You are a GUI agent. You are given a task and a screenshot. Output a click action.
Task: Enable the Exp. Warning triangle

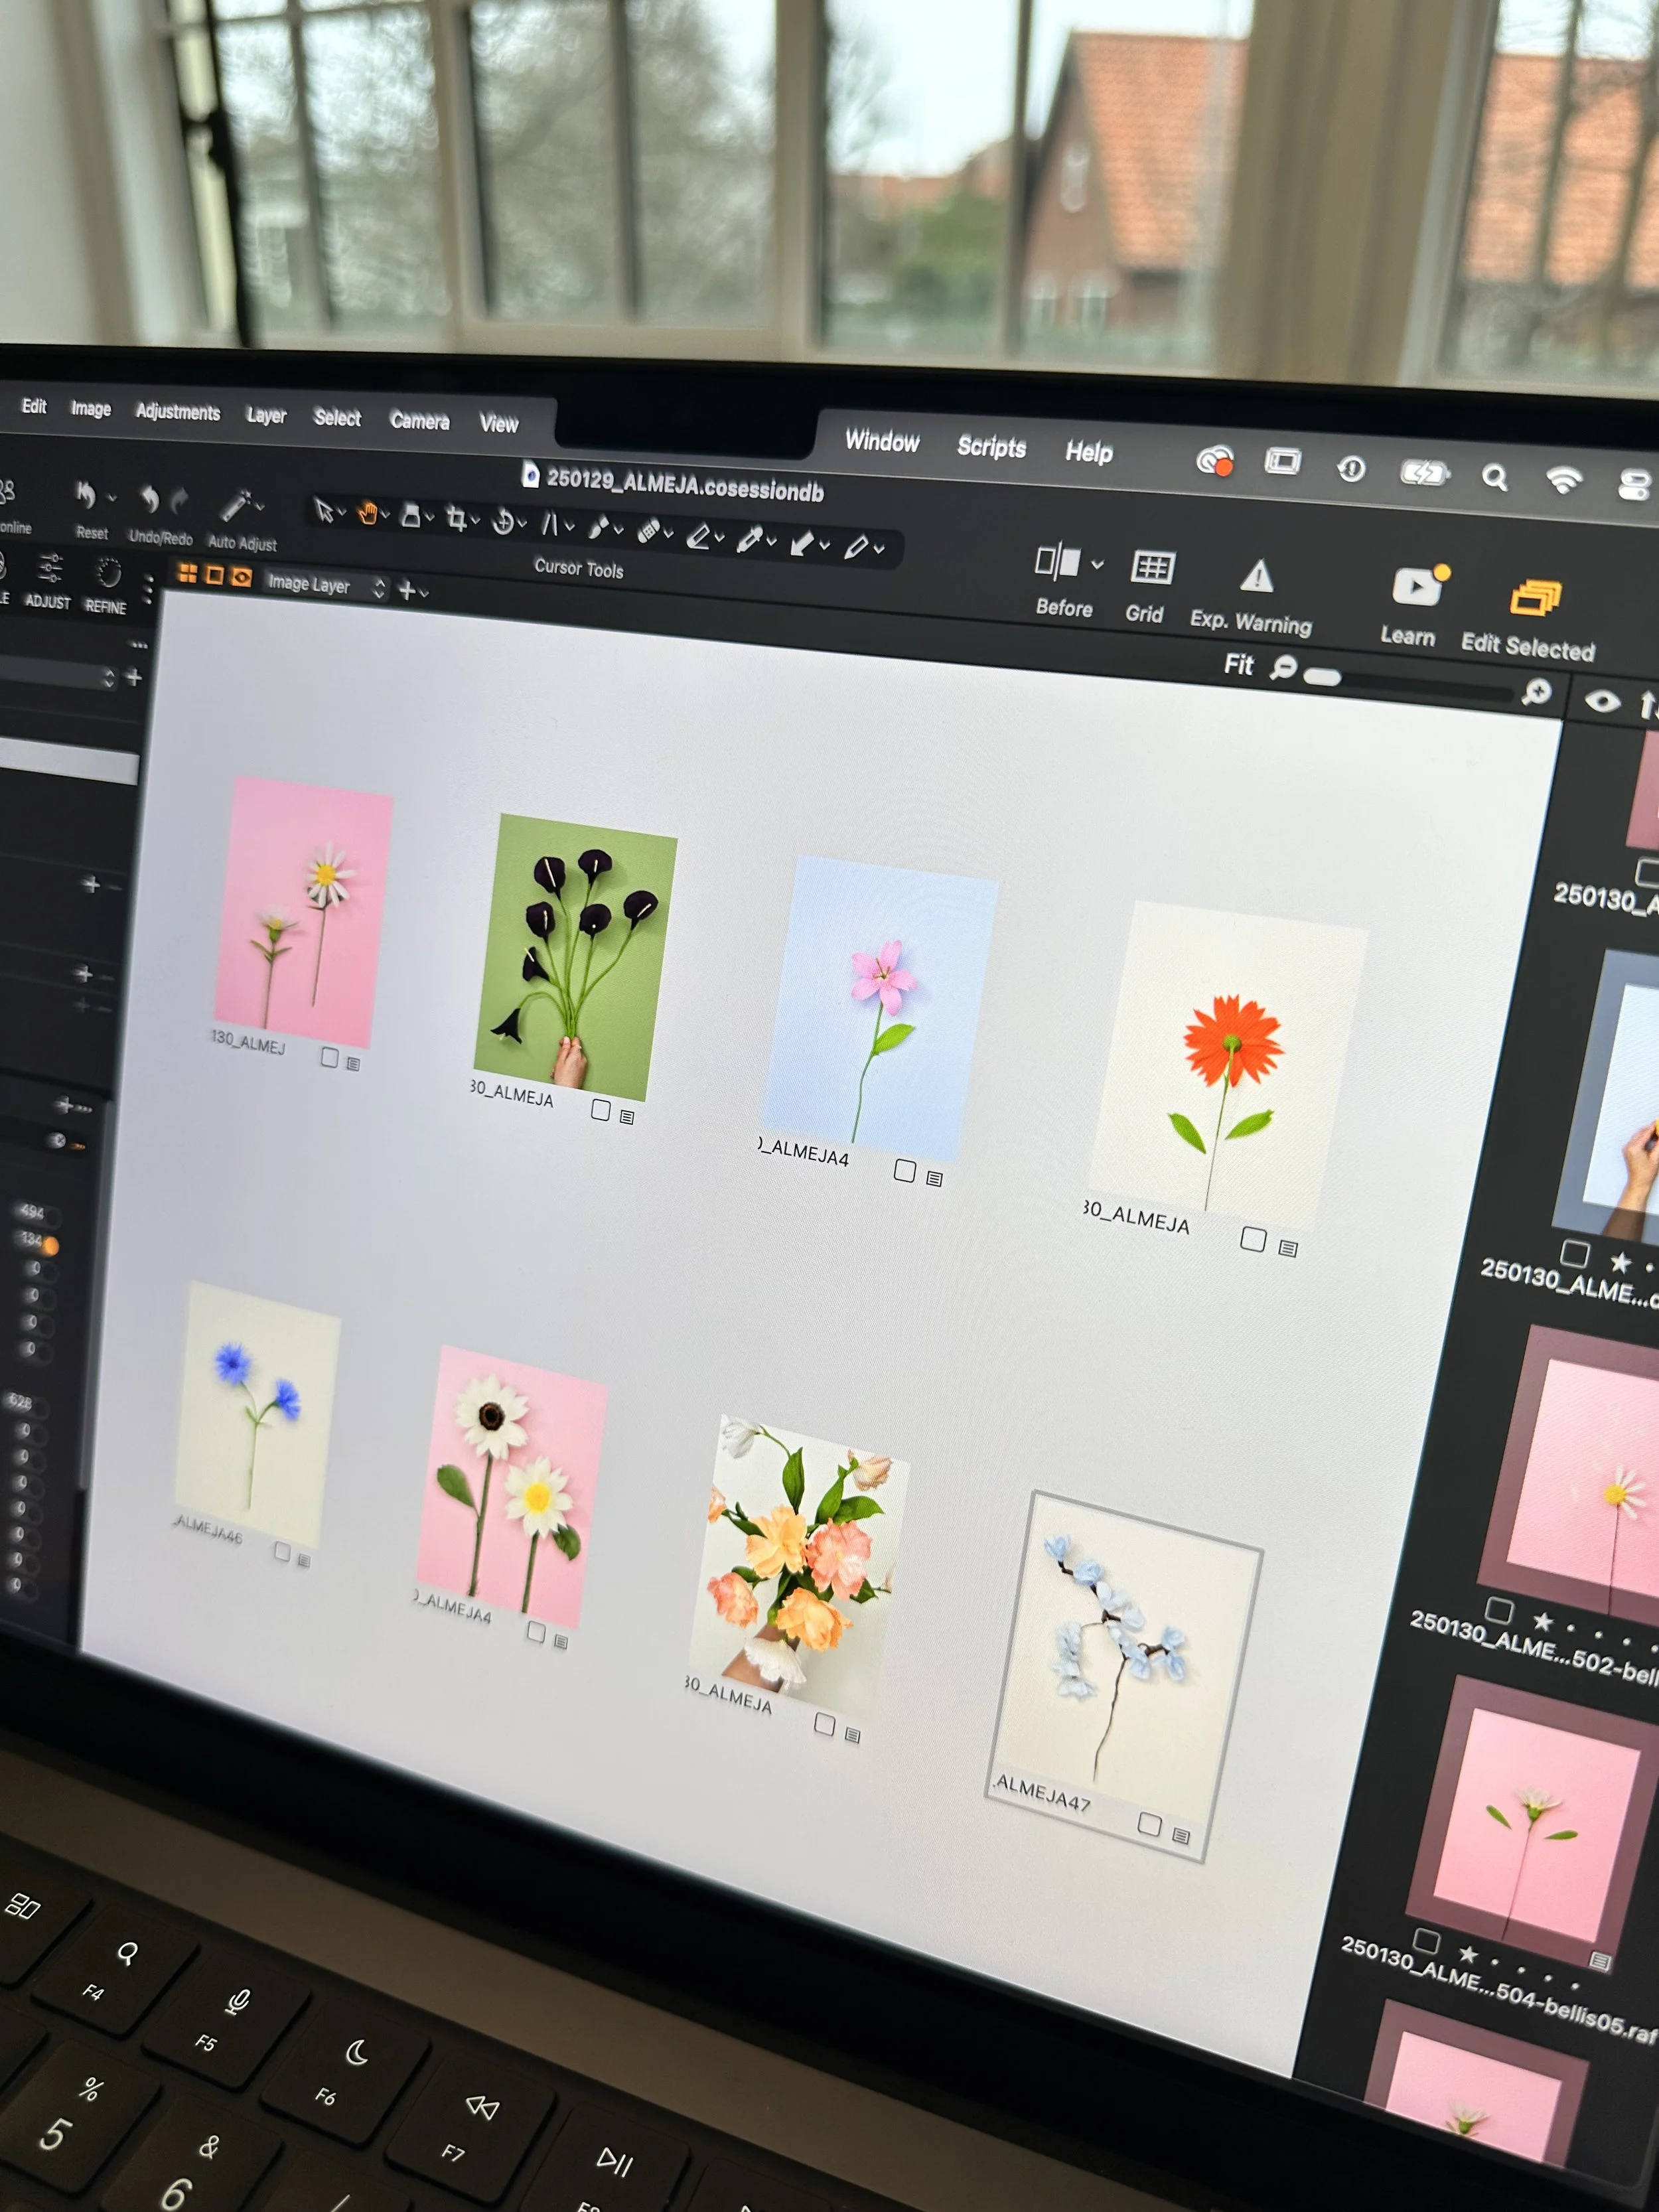click(x=1256, y=577)
